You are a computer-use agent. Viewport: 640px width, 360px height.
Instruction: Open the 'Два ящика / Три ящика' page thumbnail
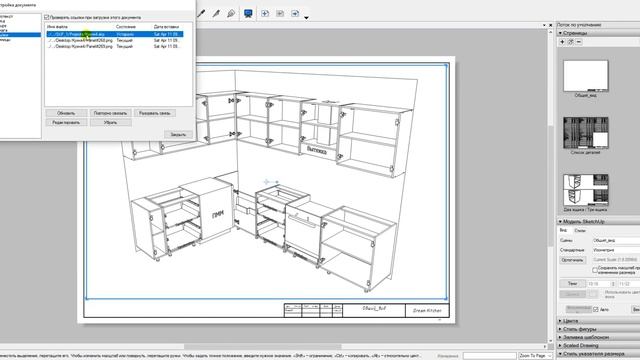tap(586, 190)
